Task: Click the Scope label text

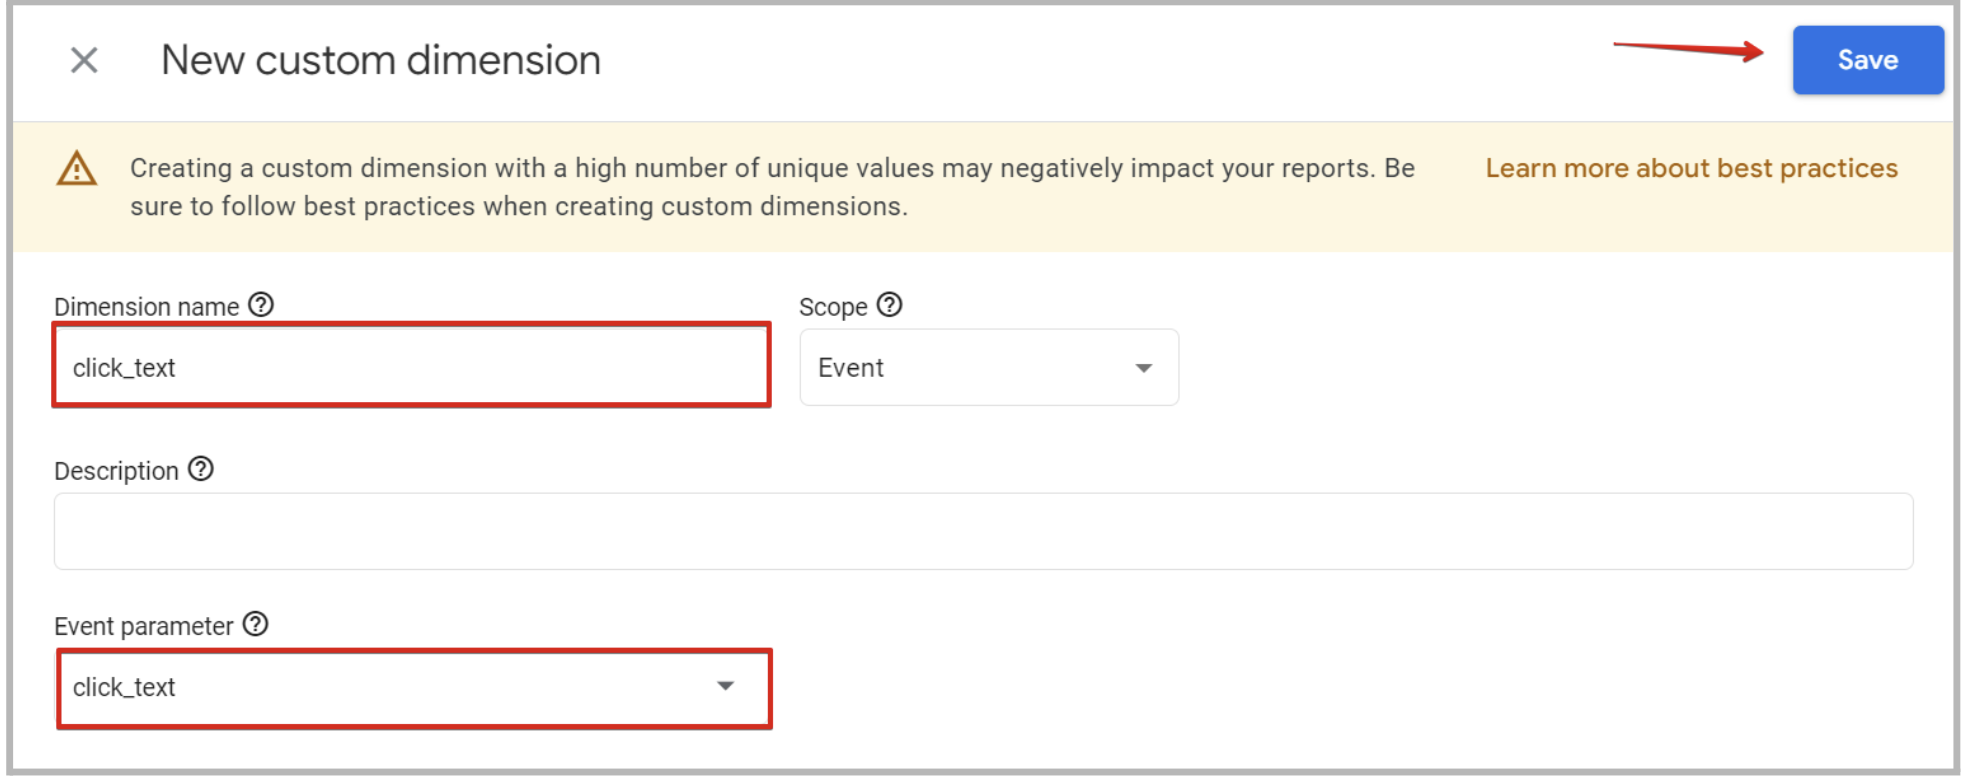Action: [833, 307]
